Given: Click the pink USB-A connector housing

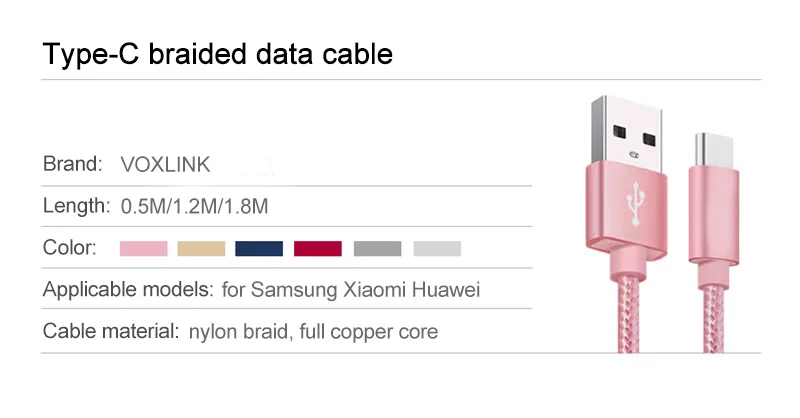Looking at the screenshot, I should [x=626, y=215].
